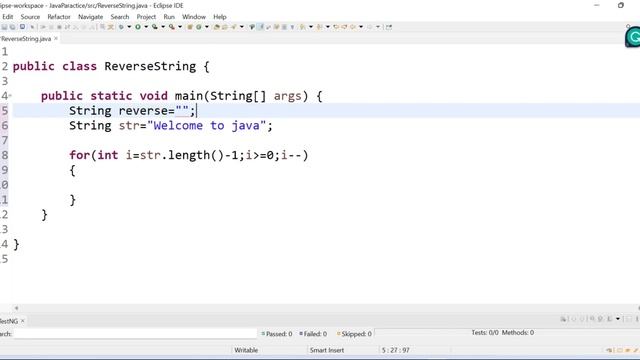Click 'Passed: 0' in TestNG panel
The image size is (640, 360).
[x=277, y=333]
